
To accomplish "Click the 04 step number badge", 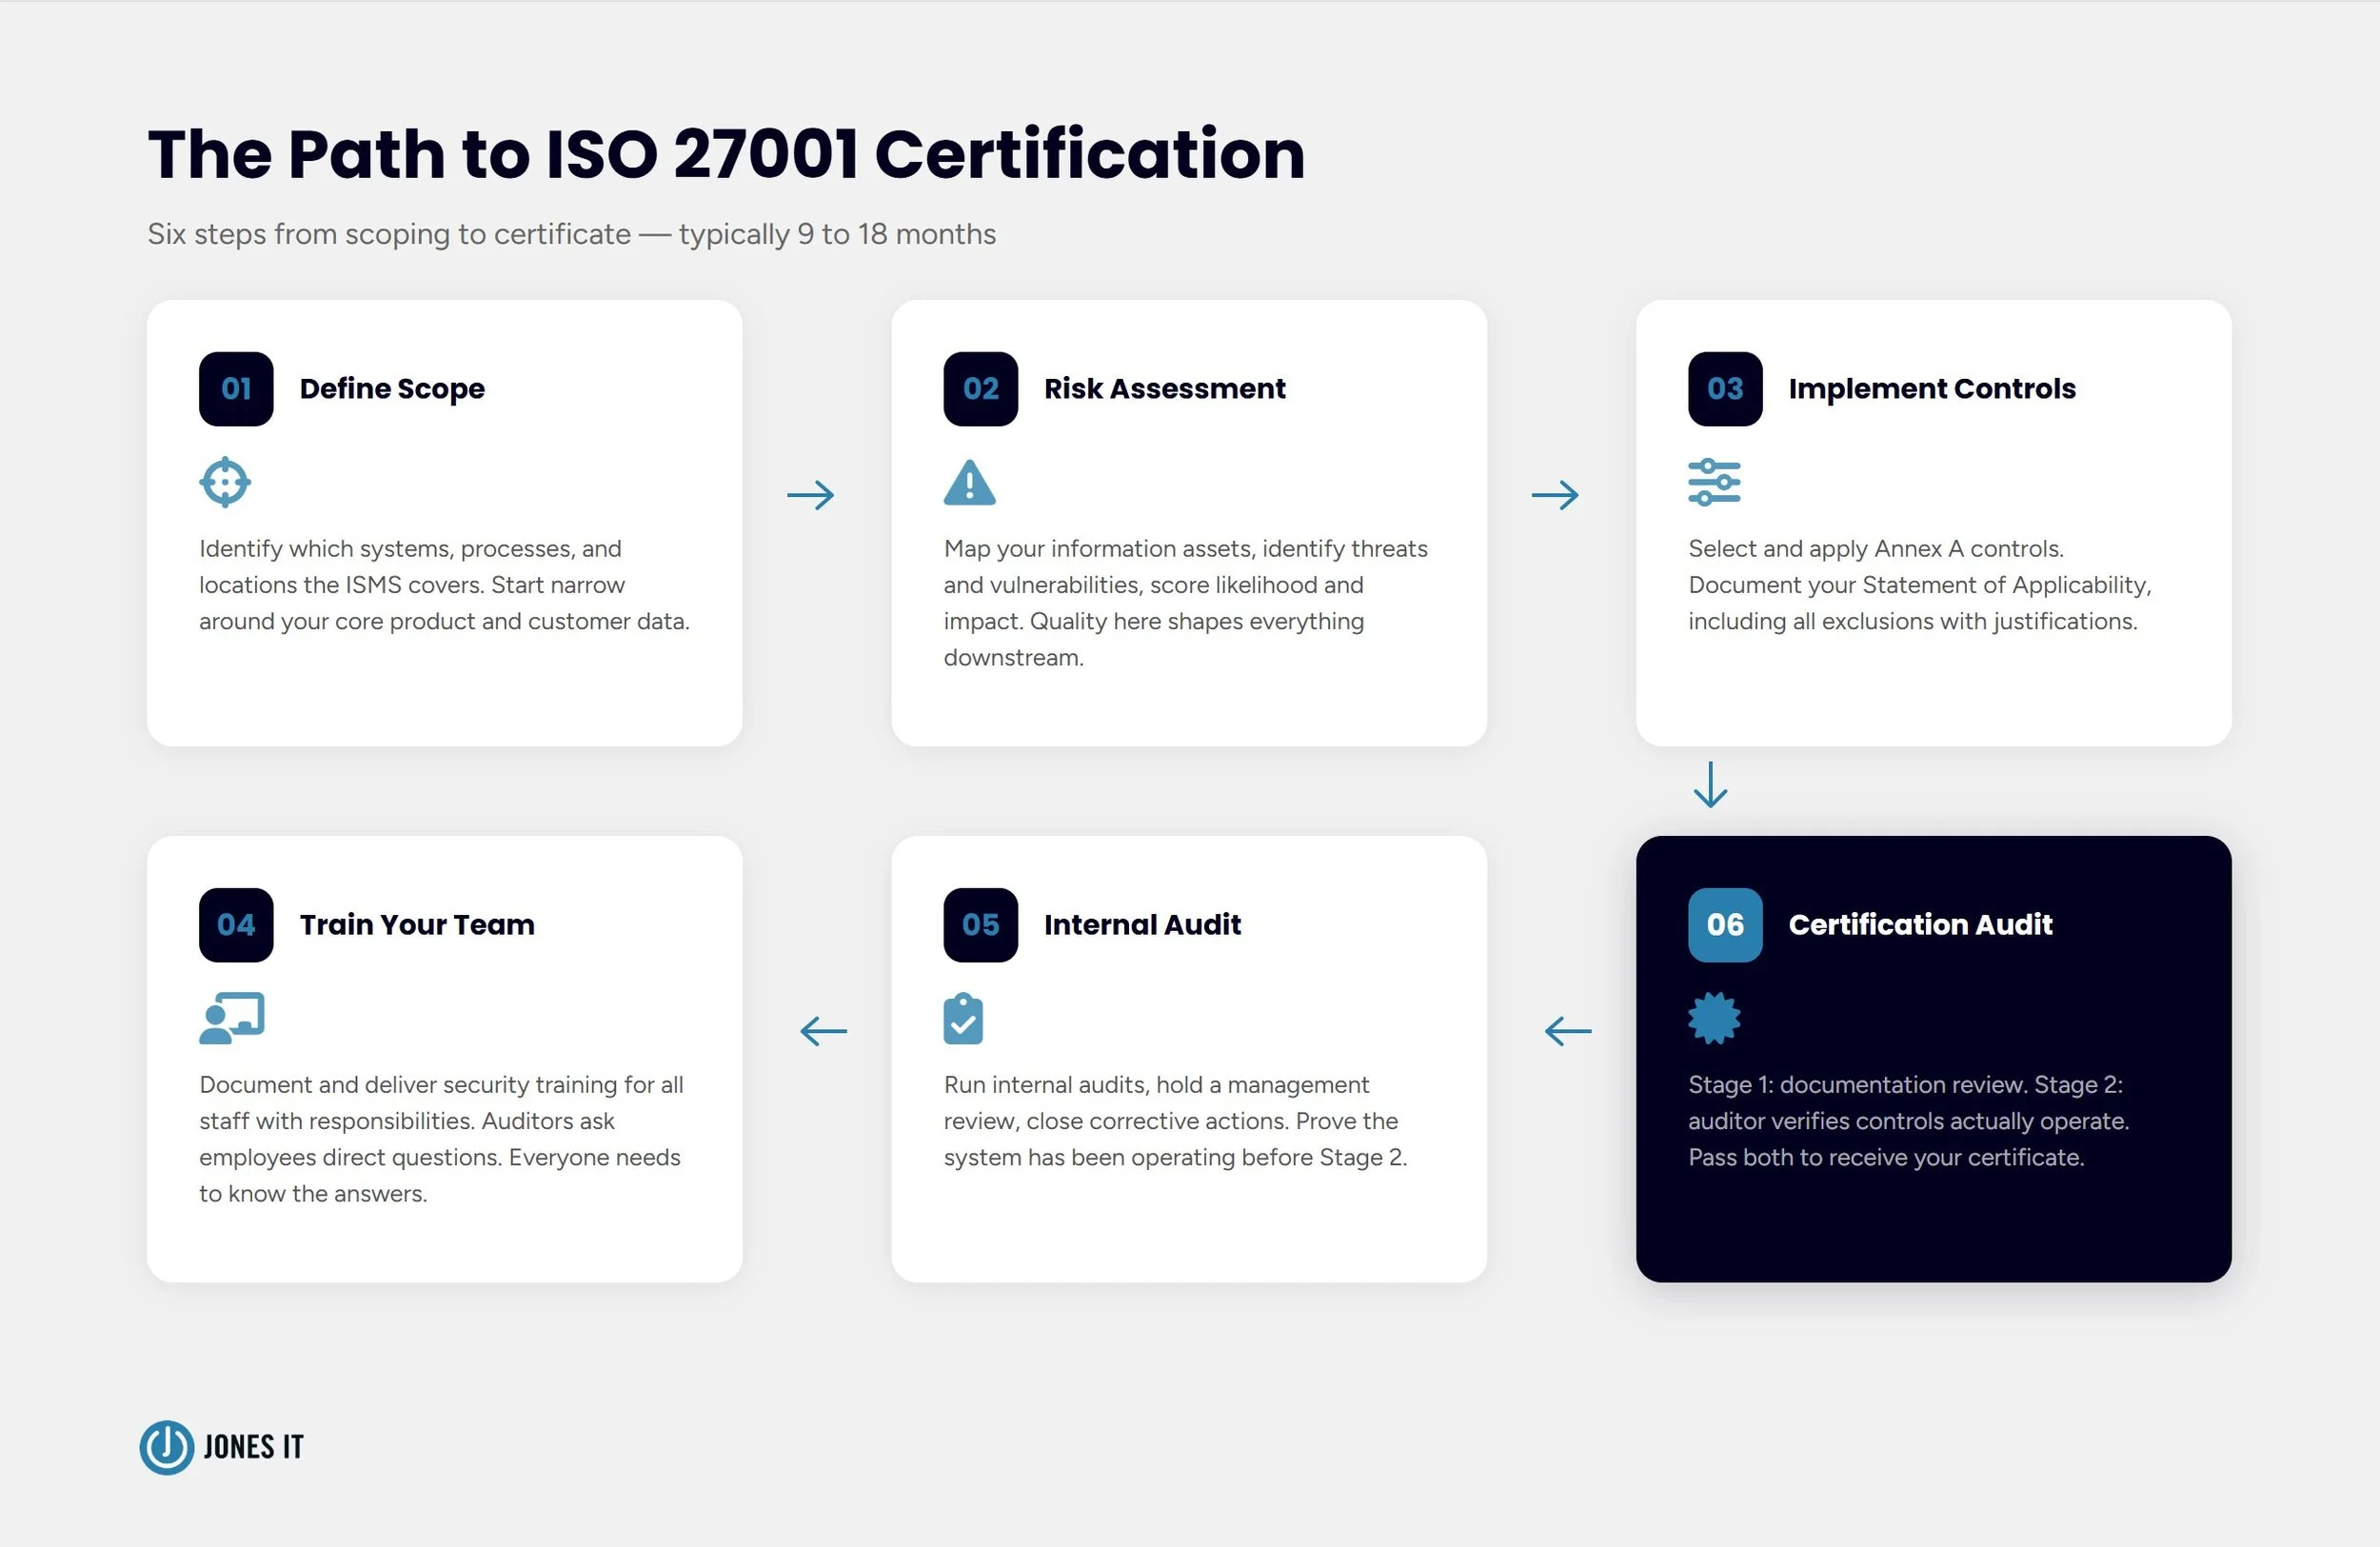I will tap(236, 925).
